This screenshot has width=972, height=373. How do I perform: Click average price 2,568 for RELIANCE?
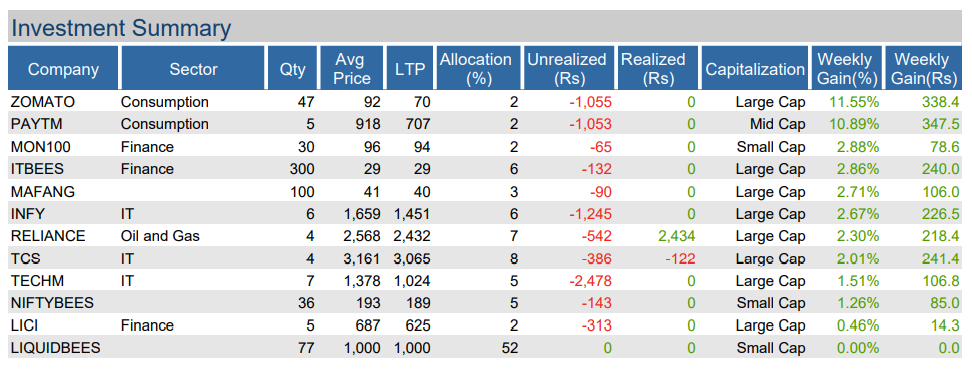tap(361, 236)
